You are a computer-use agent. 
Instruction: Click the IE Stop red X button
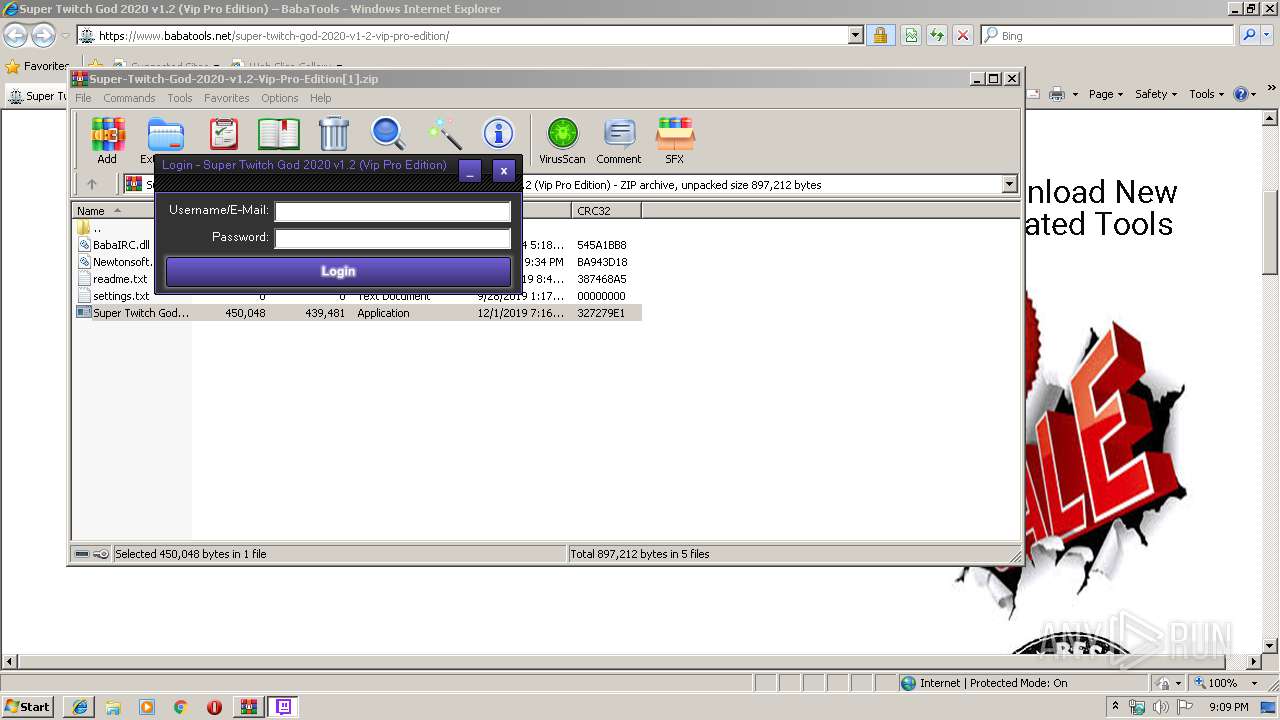[963, 35]
